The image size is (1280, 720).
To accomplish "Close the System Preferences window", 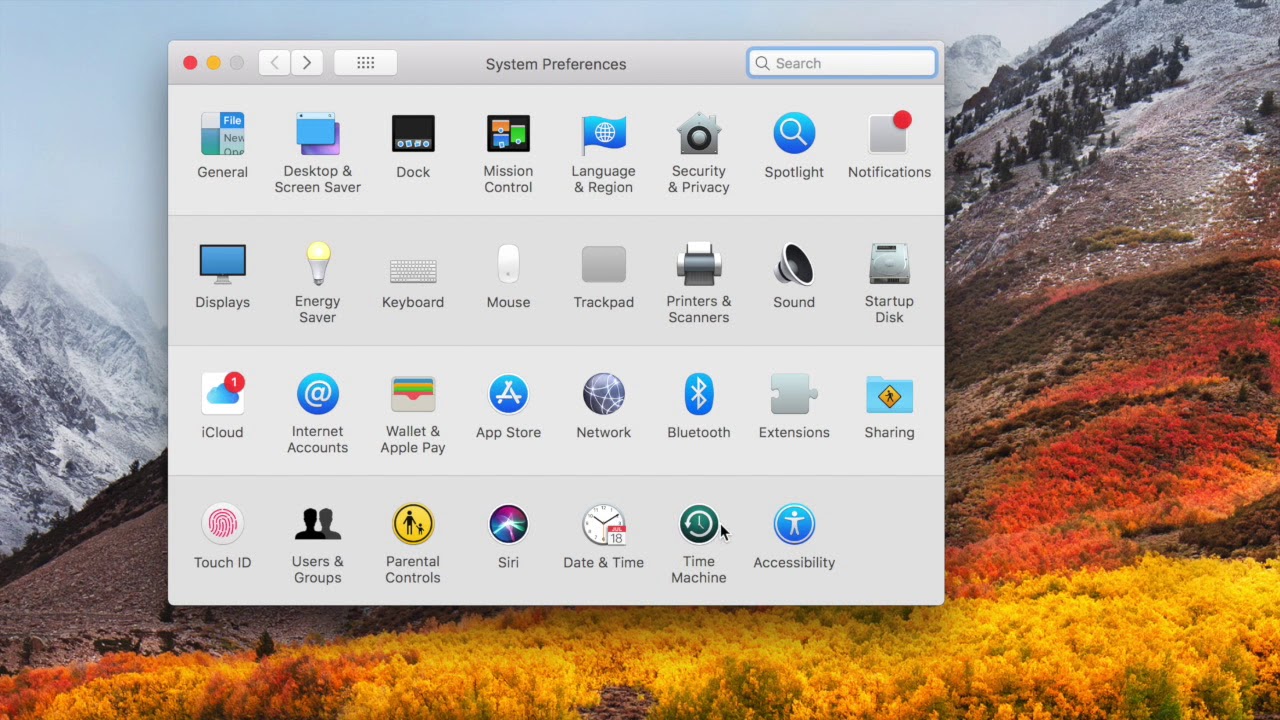I will click(x=190, y=63).
